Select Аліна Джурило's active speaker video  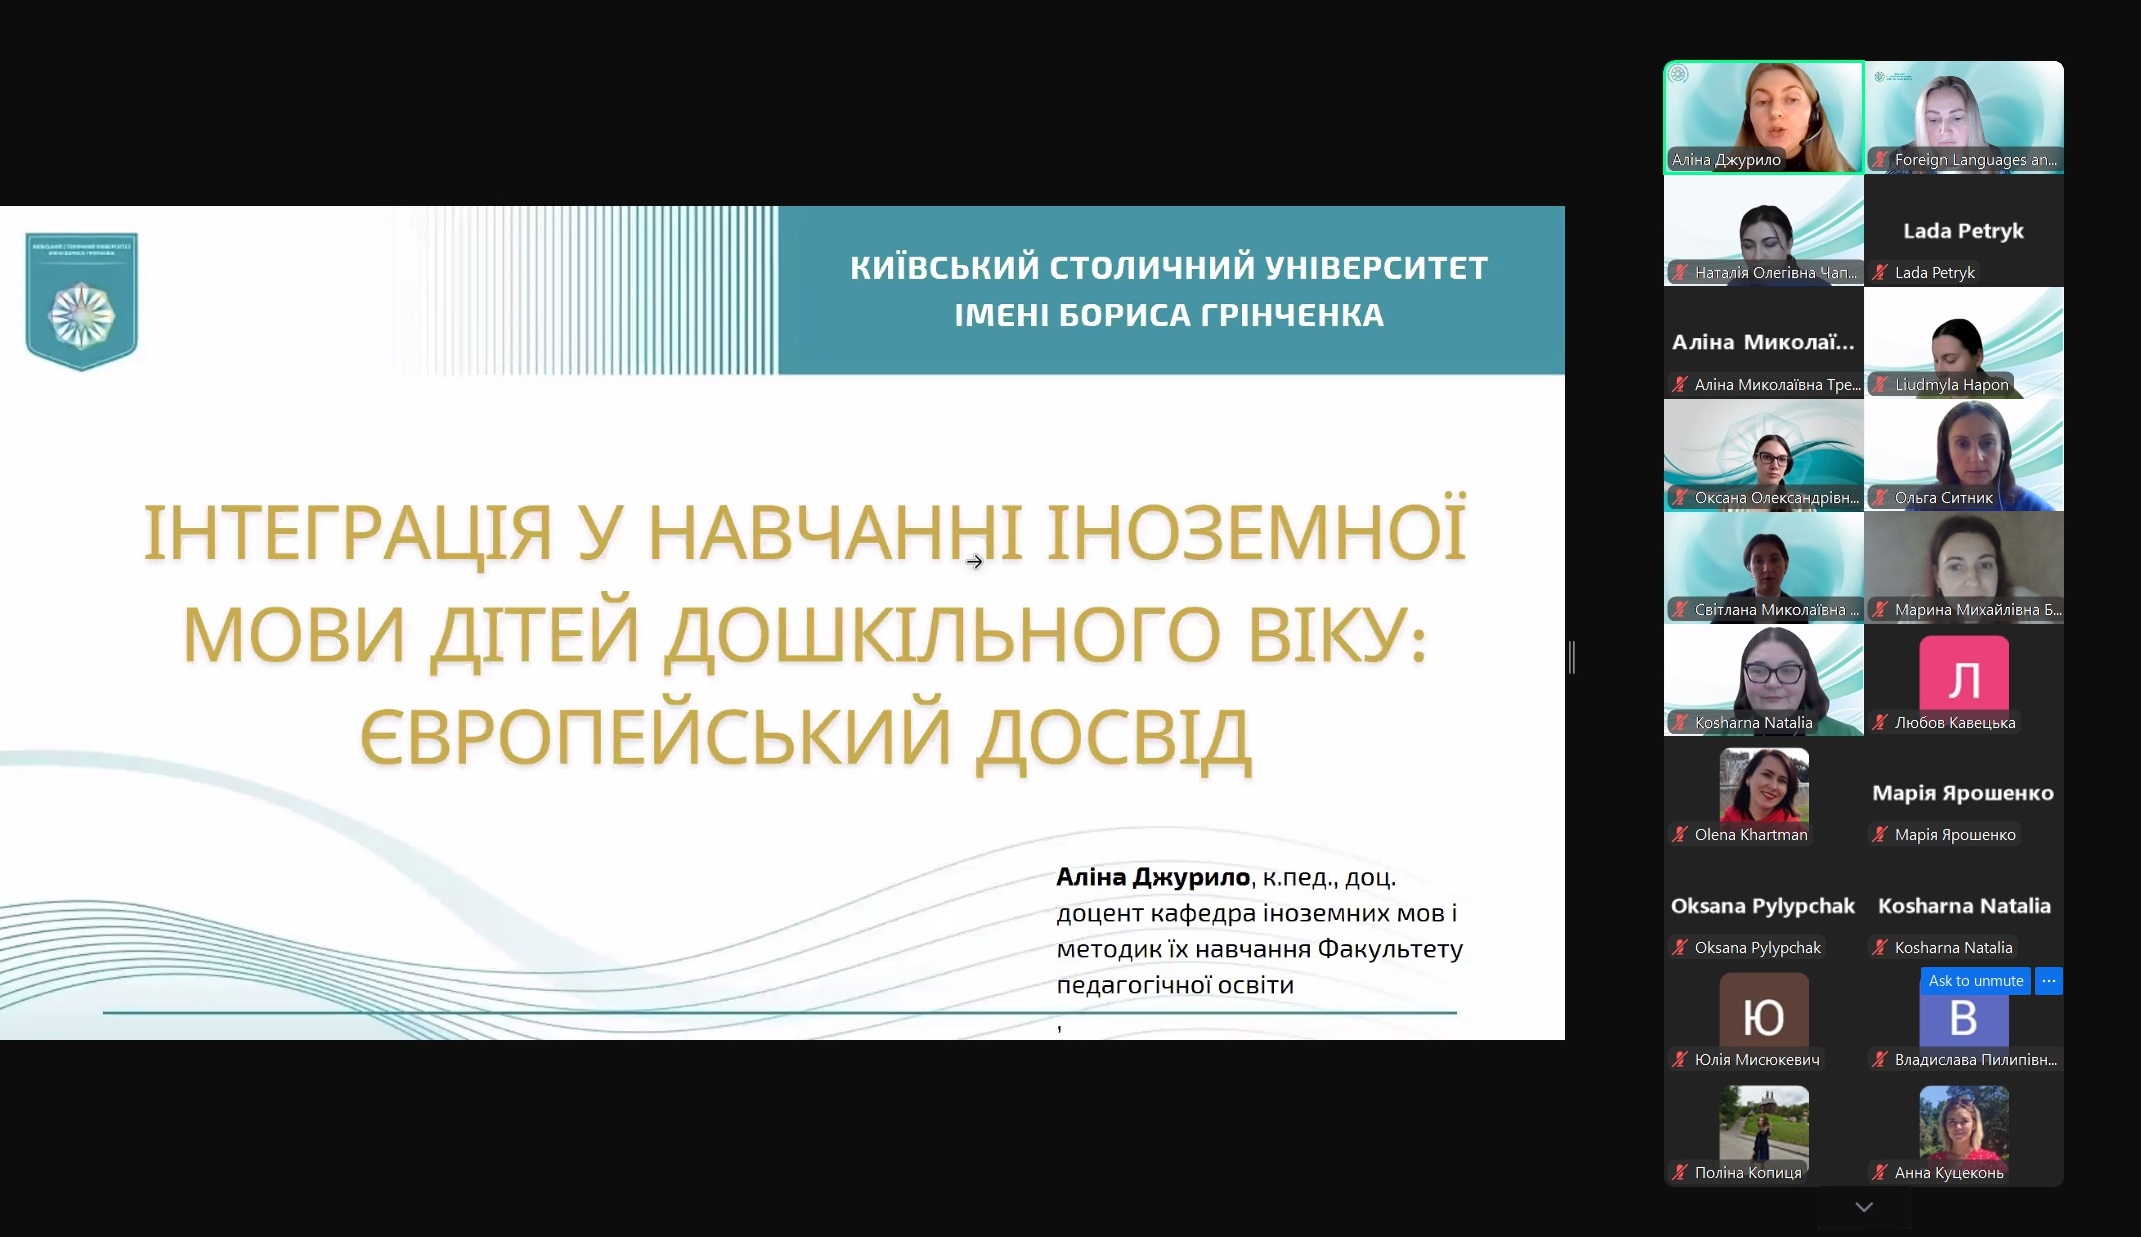click(x=1763, y=116)
